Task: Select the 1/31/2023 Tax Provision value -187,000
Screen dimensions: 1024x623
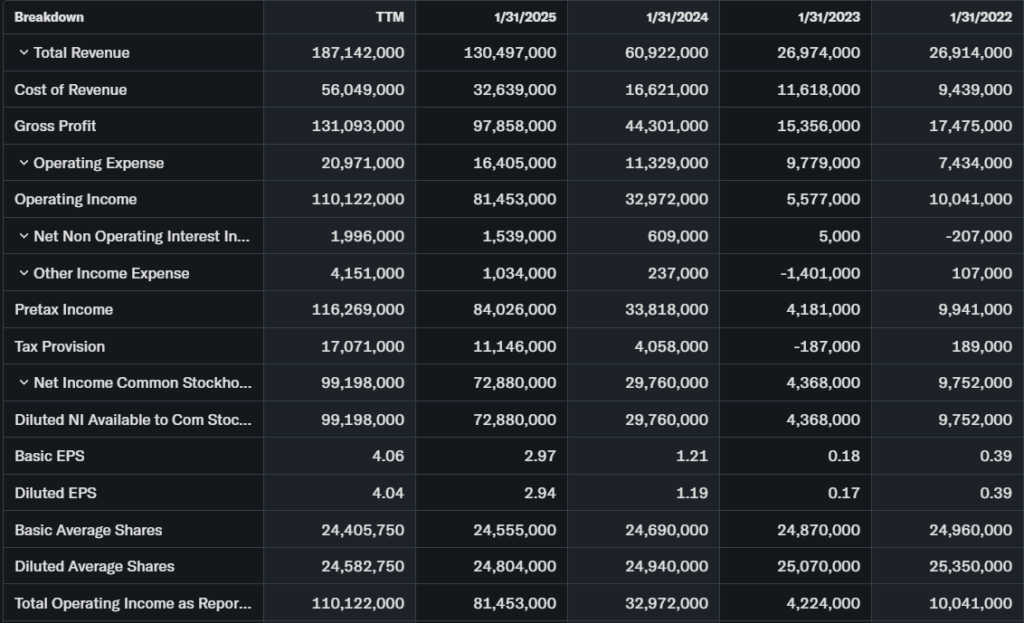Action: pos(826,346)
